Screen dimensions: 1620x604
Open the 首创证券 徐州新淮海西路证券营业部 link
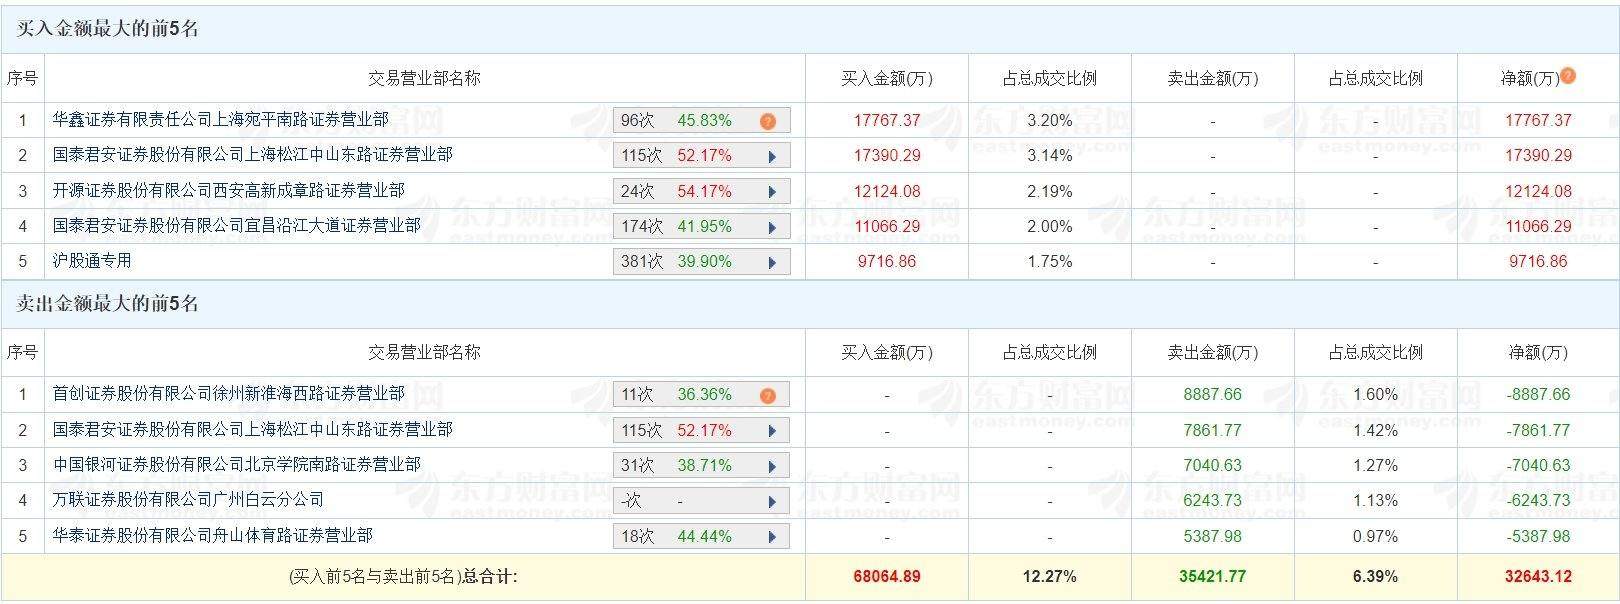228,394
